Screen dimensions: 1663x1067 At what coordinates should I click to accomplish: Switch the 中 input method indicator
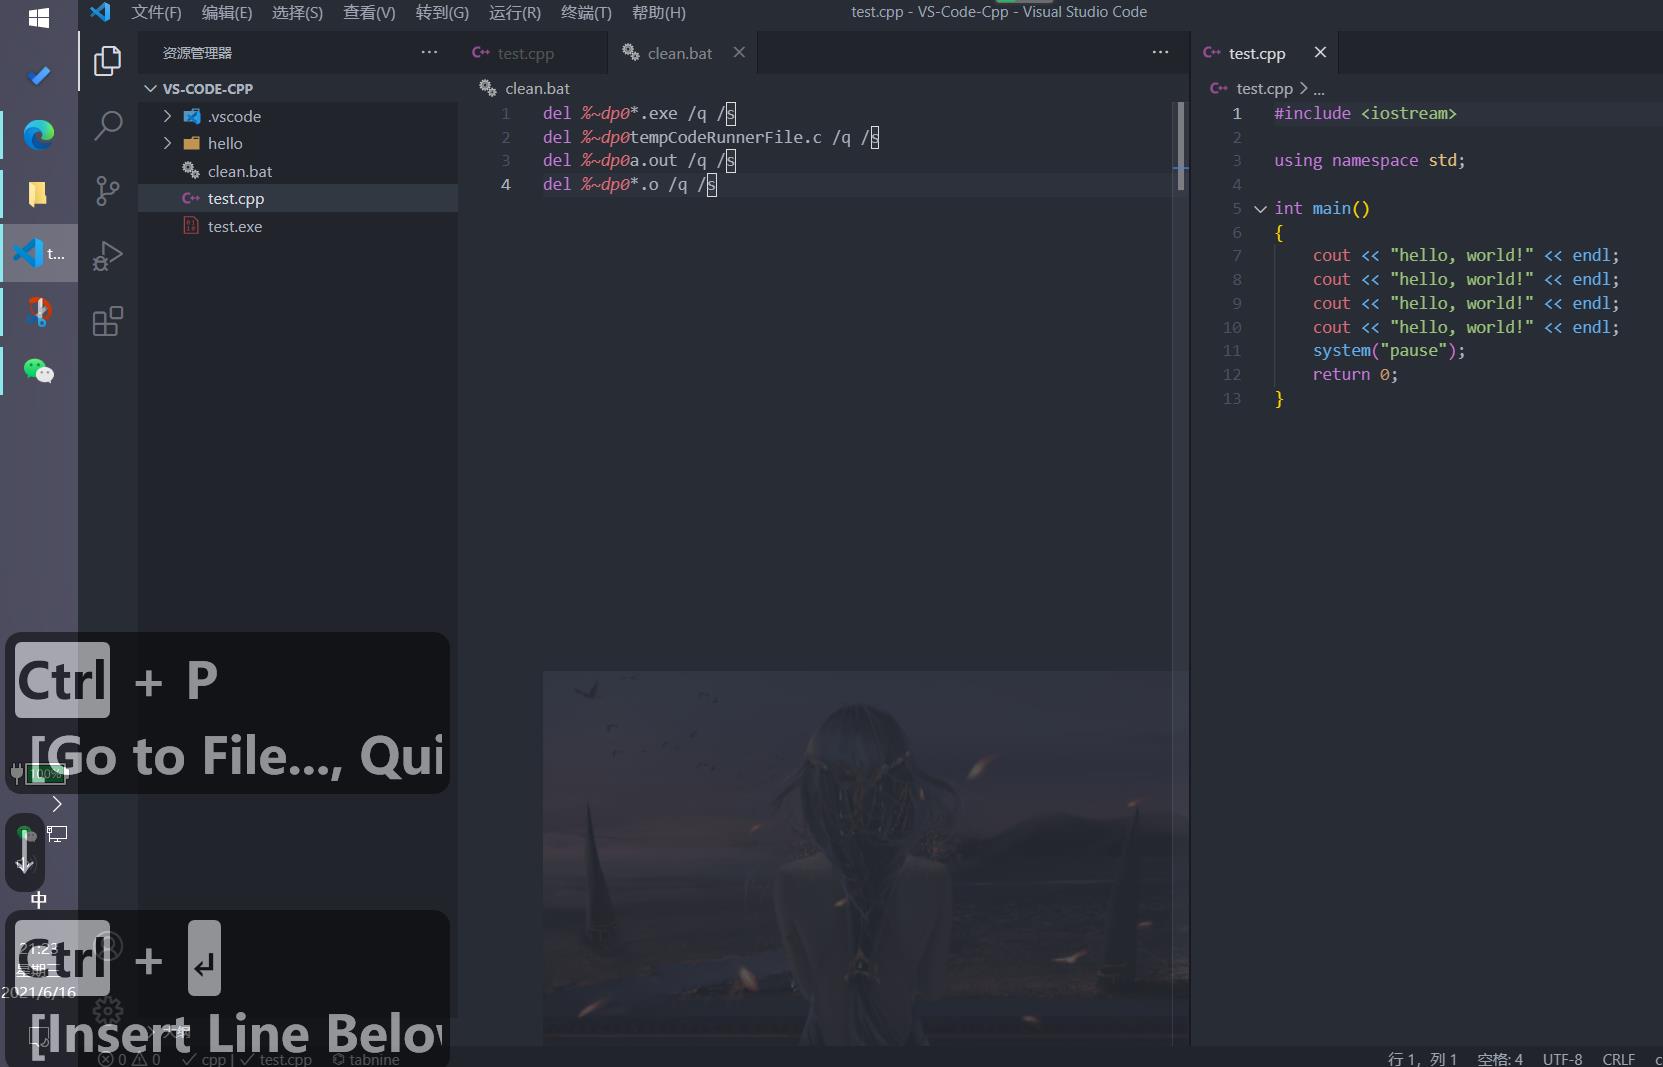(x=39, y=900)
